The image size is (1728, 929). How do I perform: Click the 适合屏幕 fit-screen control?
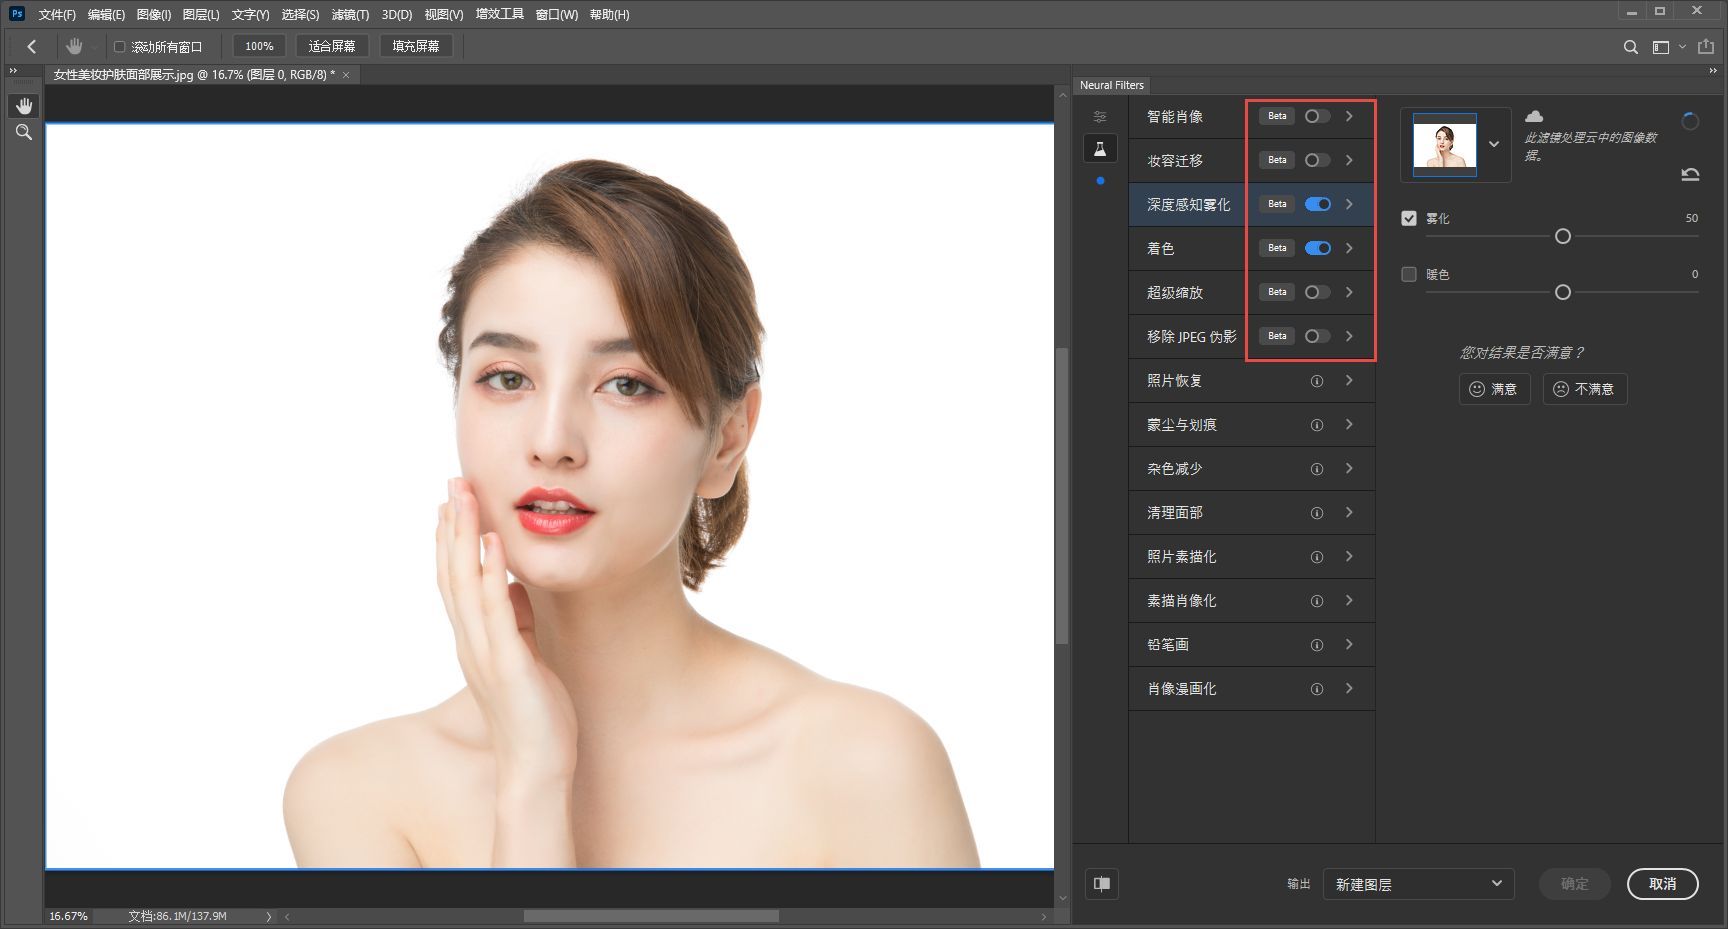pyautogui.click(x=334, y=45)
